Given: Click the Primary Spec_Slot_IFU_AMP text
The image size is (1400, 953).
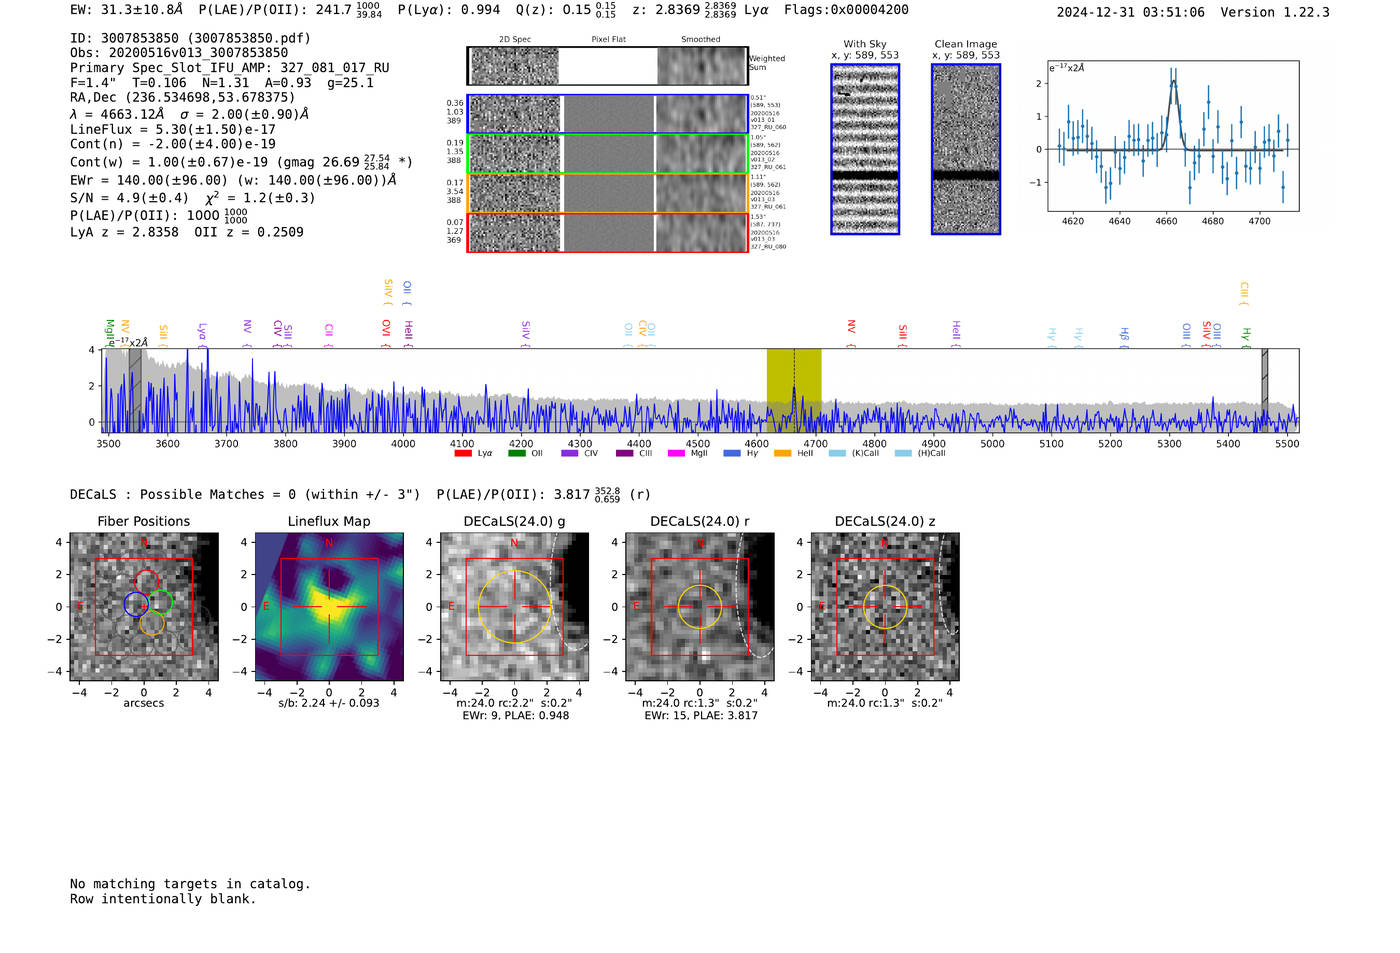Looking at the screenshot, I should (x=230, y=68).
